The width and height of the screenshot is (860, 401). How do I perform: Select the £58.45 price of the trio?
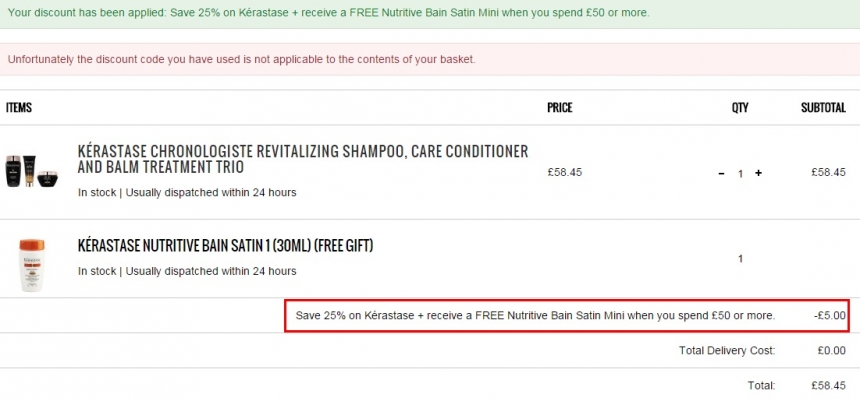tap(564, 172)
